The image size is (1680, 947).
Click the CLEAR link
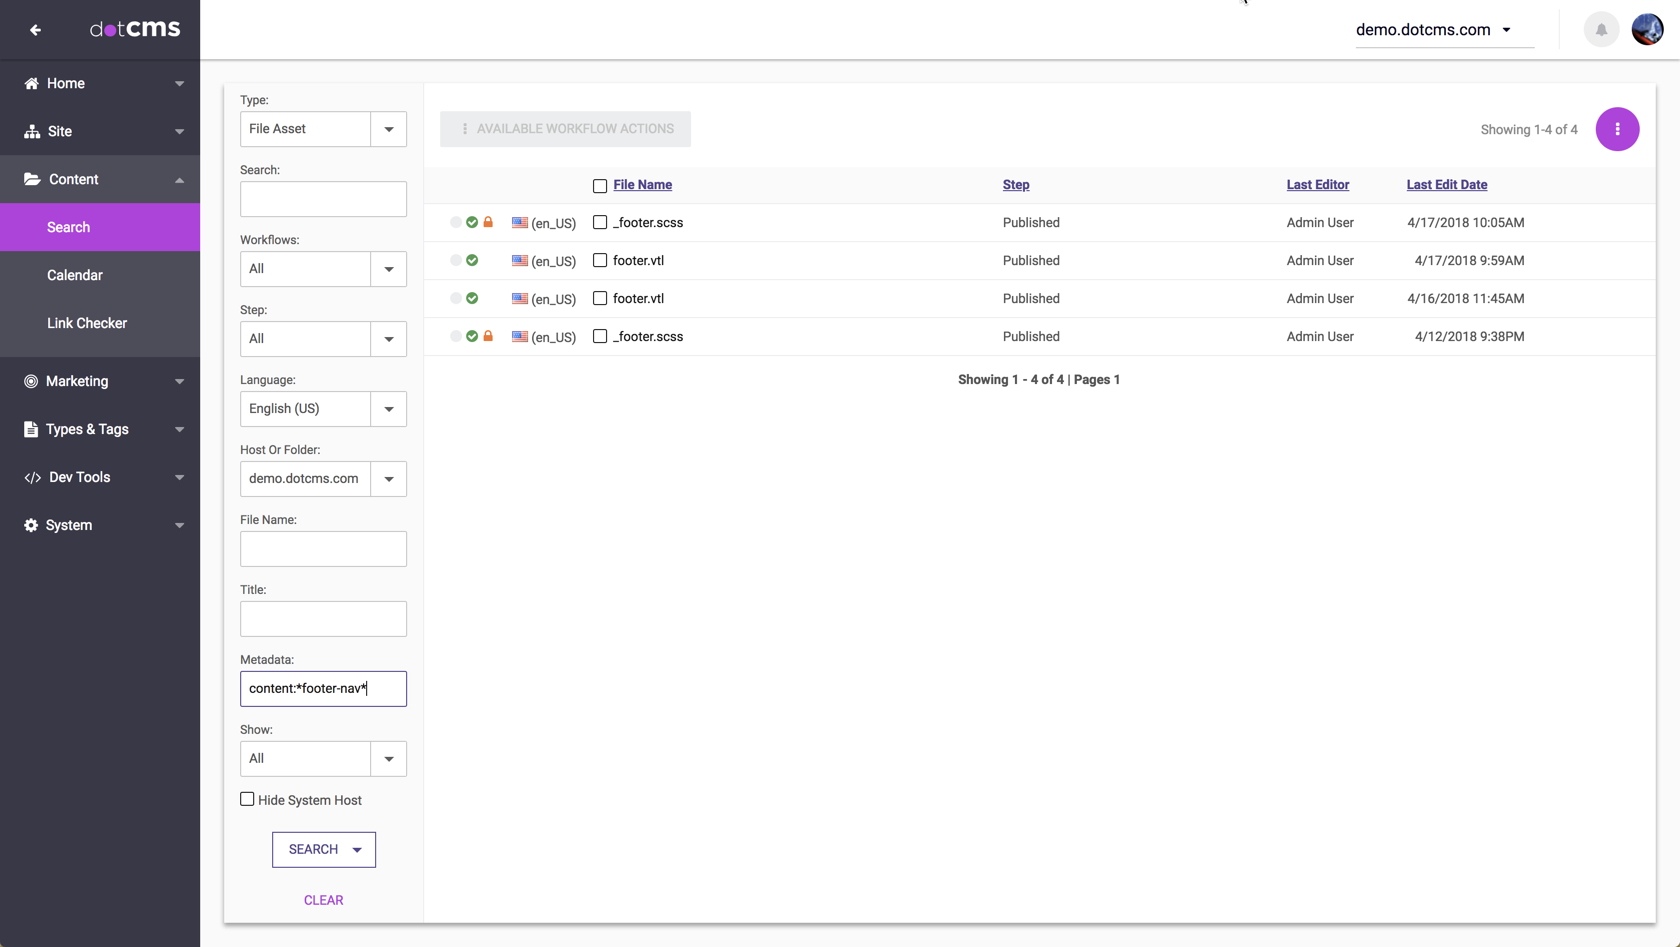(323, 900)
